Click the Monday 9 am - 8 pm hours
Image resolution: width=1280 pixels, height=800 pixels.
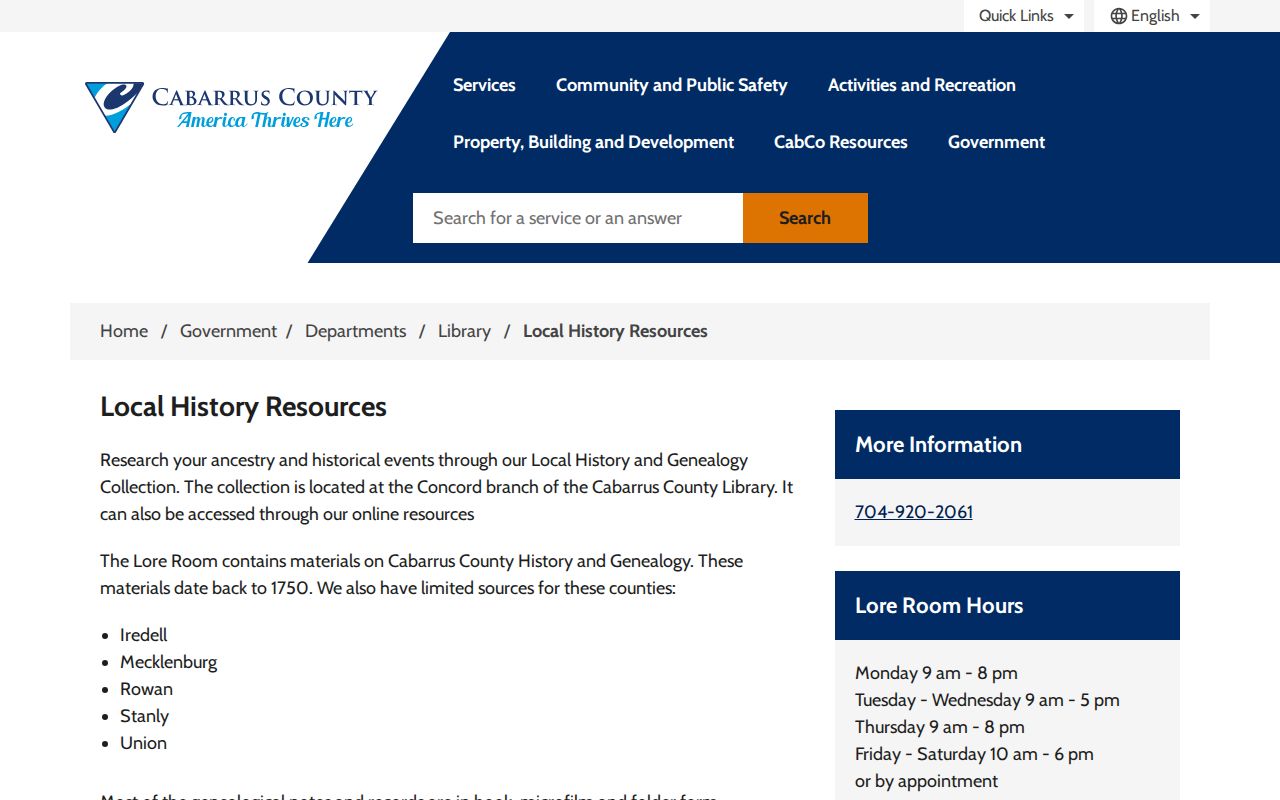[936, 673]
